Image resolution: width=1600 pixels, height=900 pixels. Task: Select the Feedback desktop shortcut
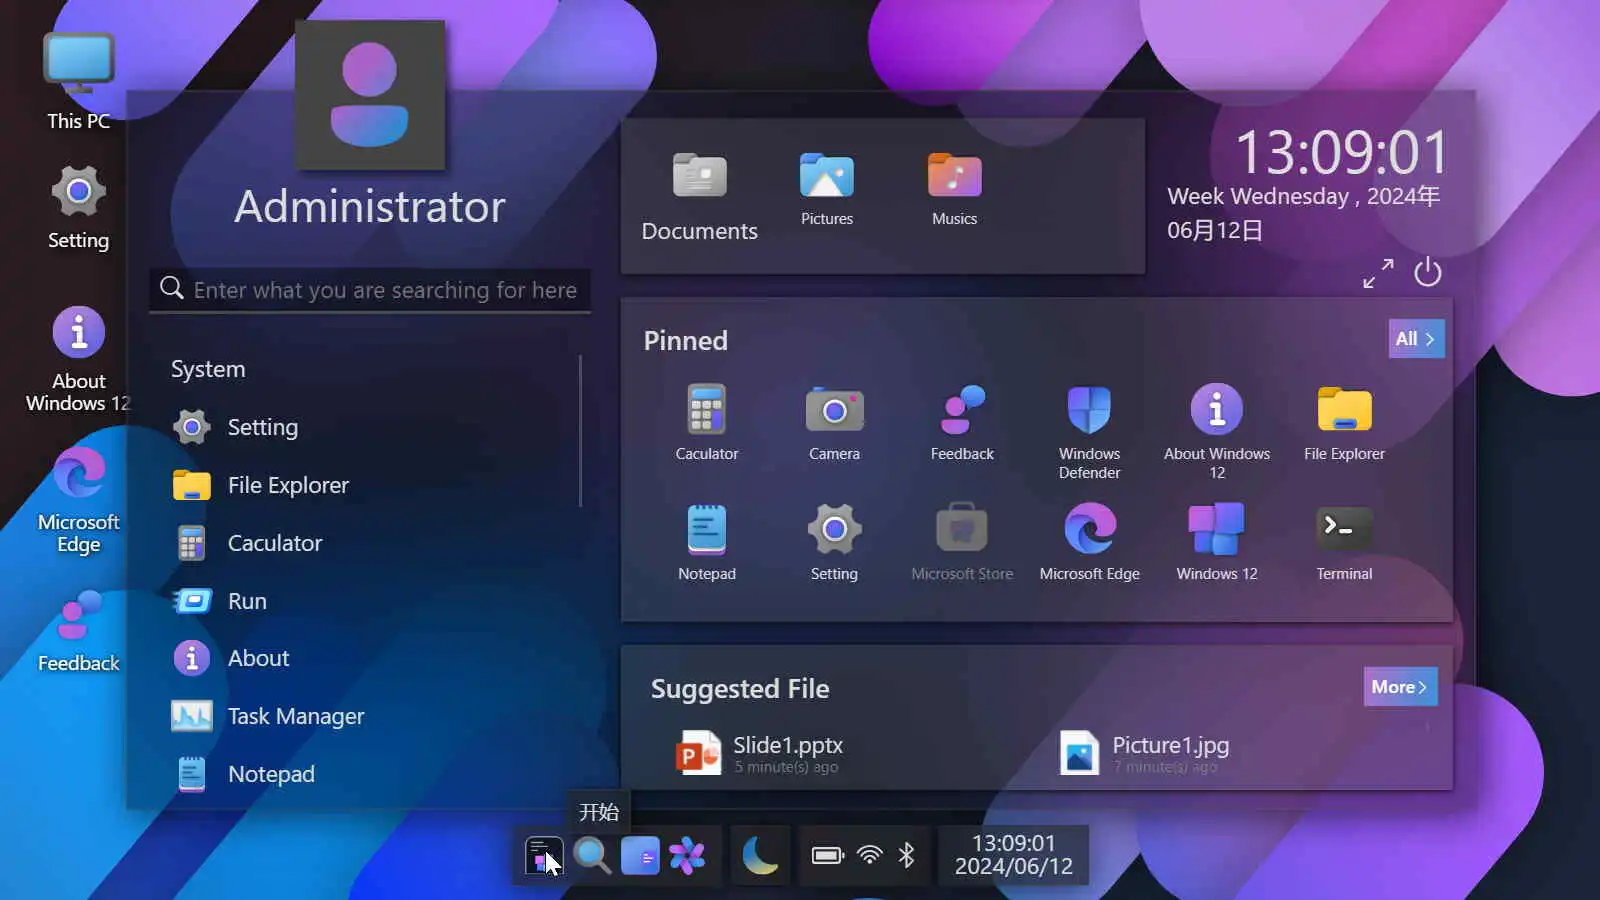(78, 631)
